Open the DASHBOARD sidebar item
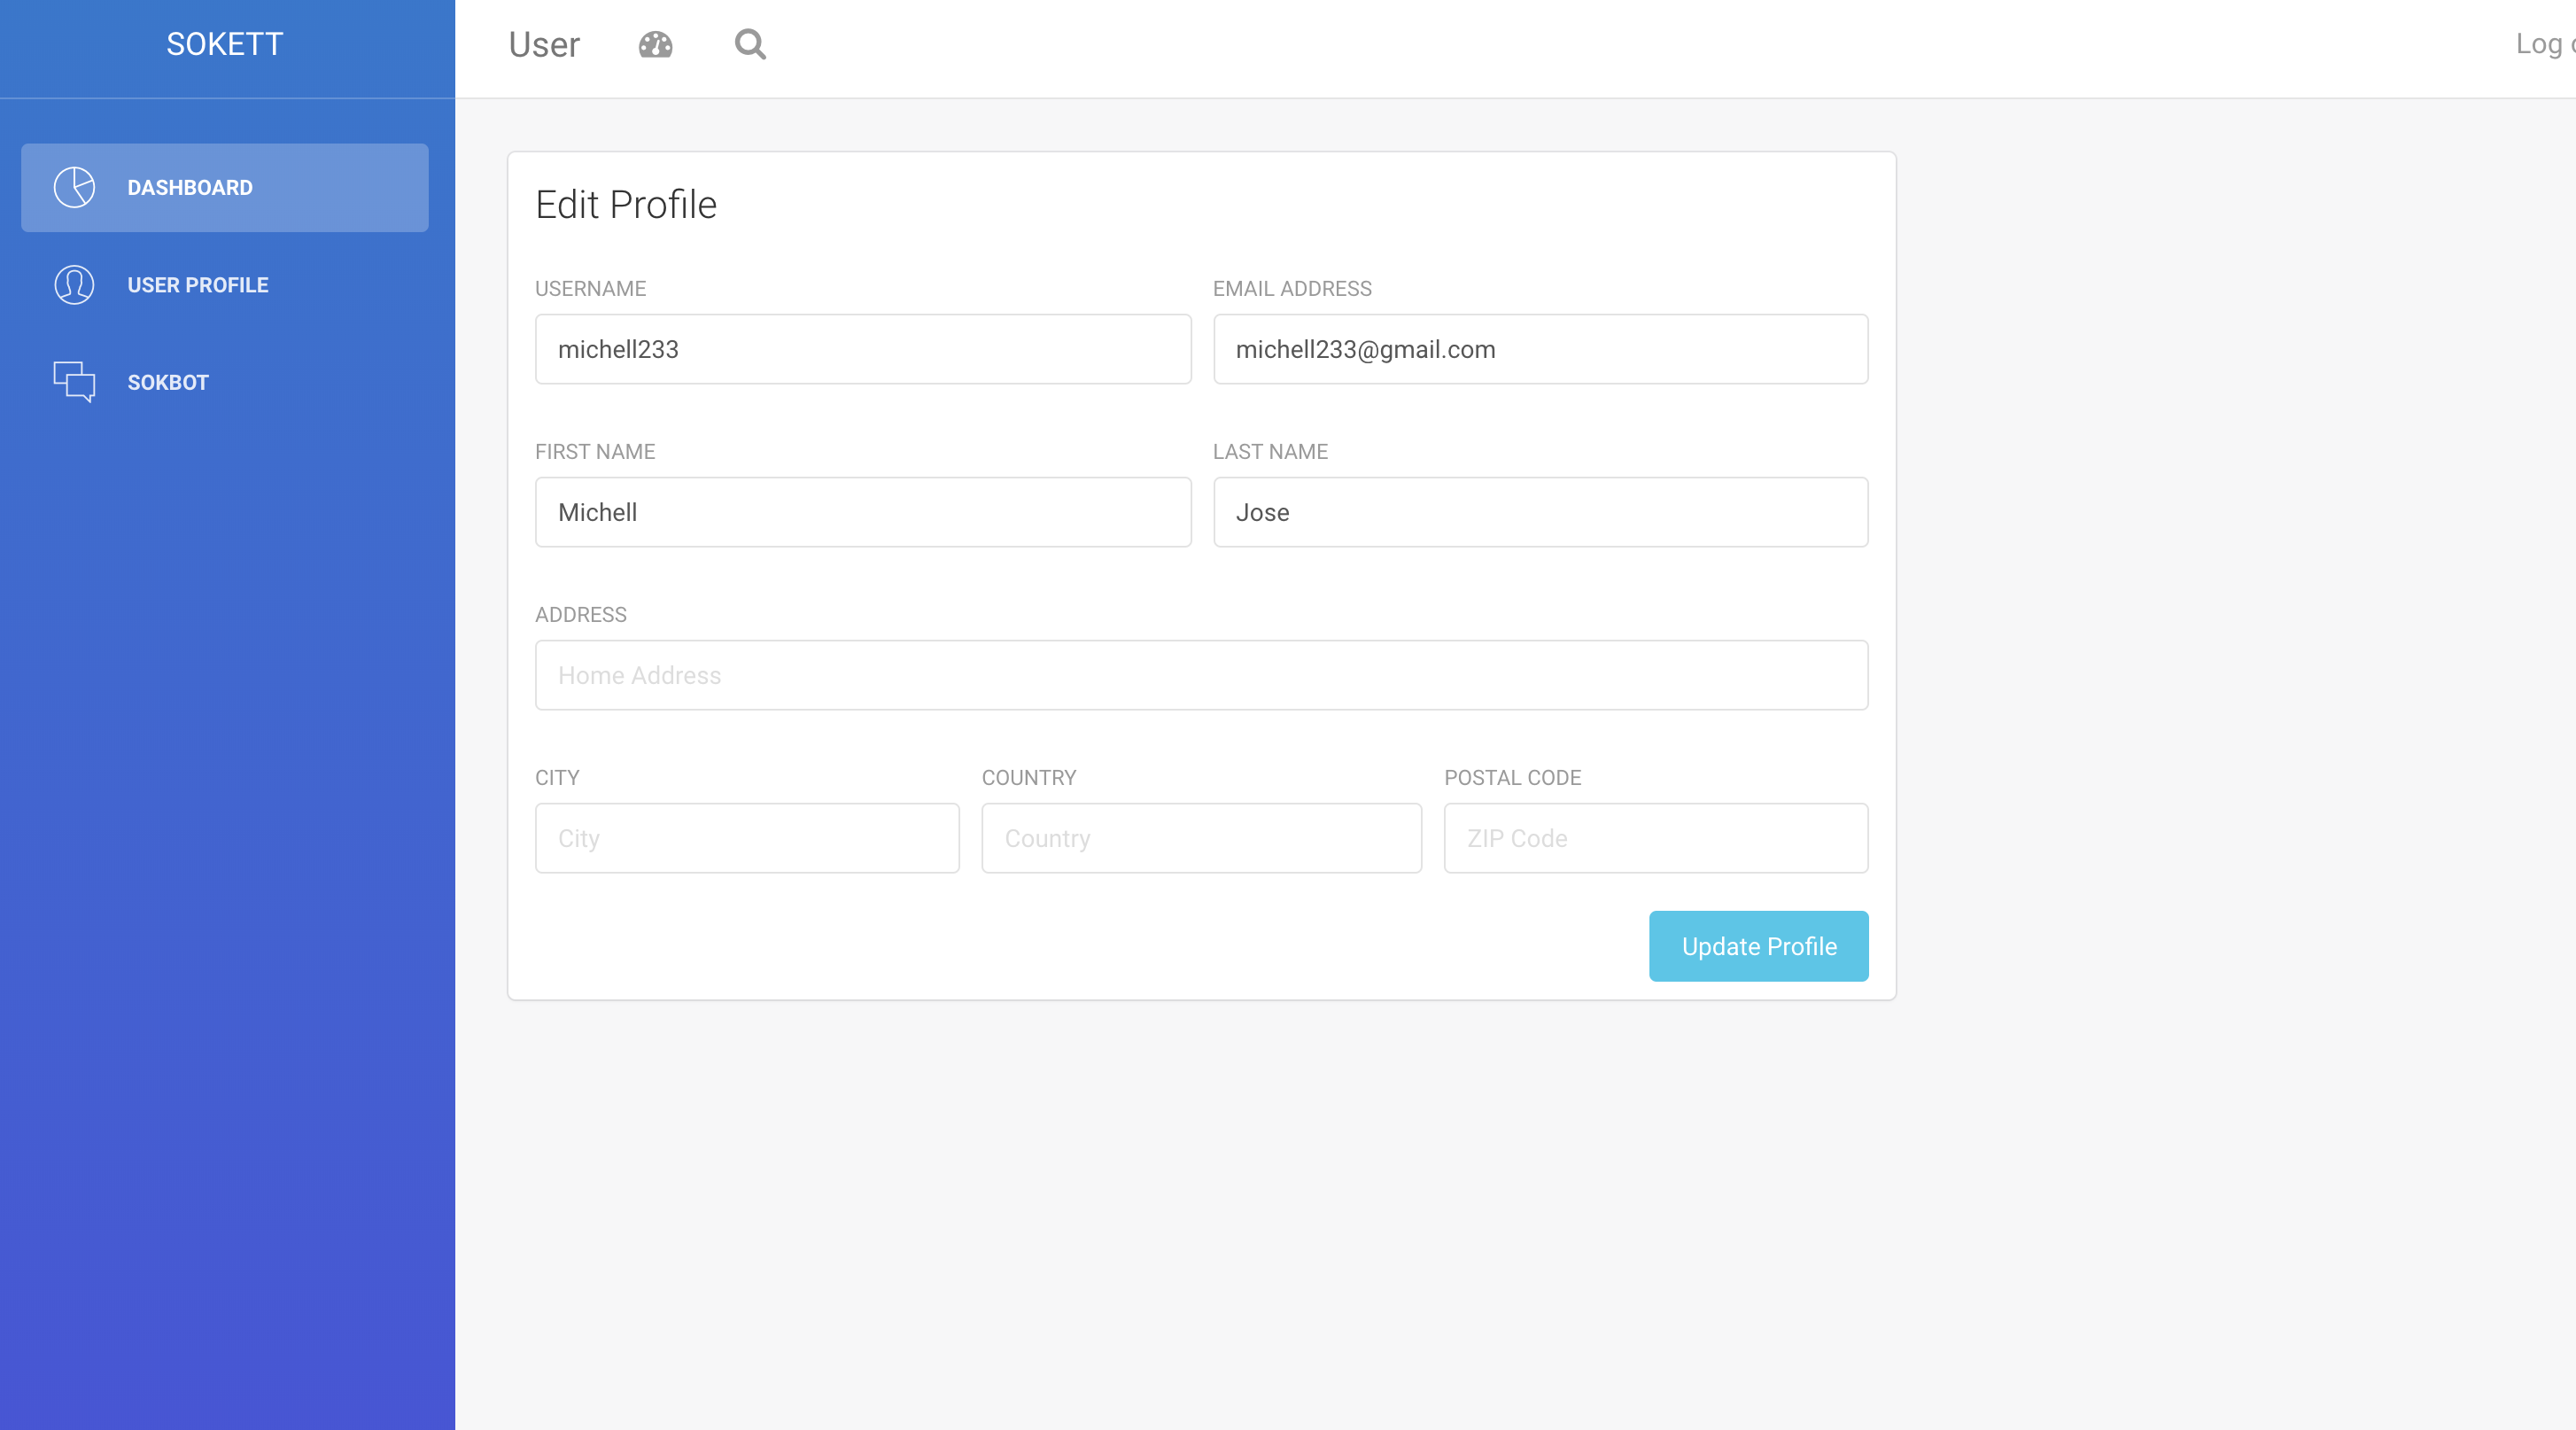Screen dimensions: 2576x1430 [x=190, y=188]
